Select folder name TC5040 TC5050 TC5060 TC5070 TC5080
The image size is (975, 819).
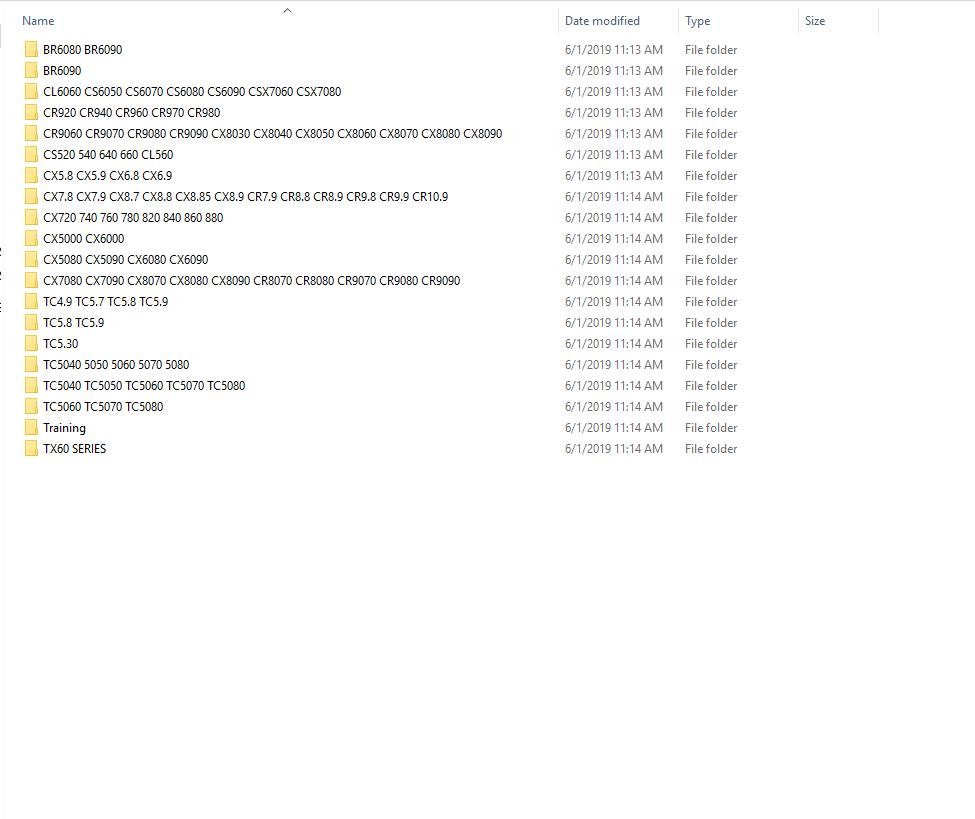(x=144, y=386)
